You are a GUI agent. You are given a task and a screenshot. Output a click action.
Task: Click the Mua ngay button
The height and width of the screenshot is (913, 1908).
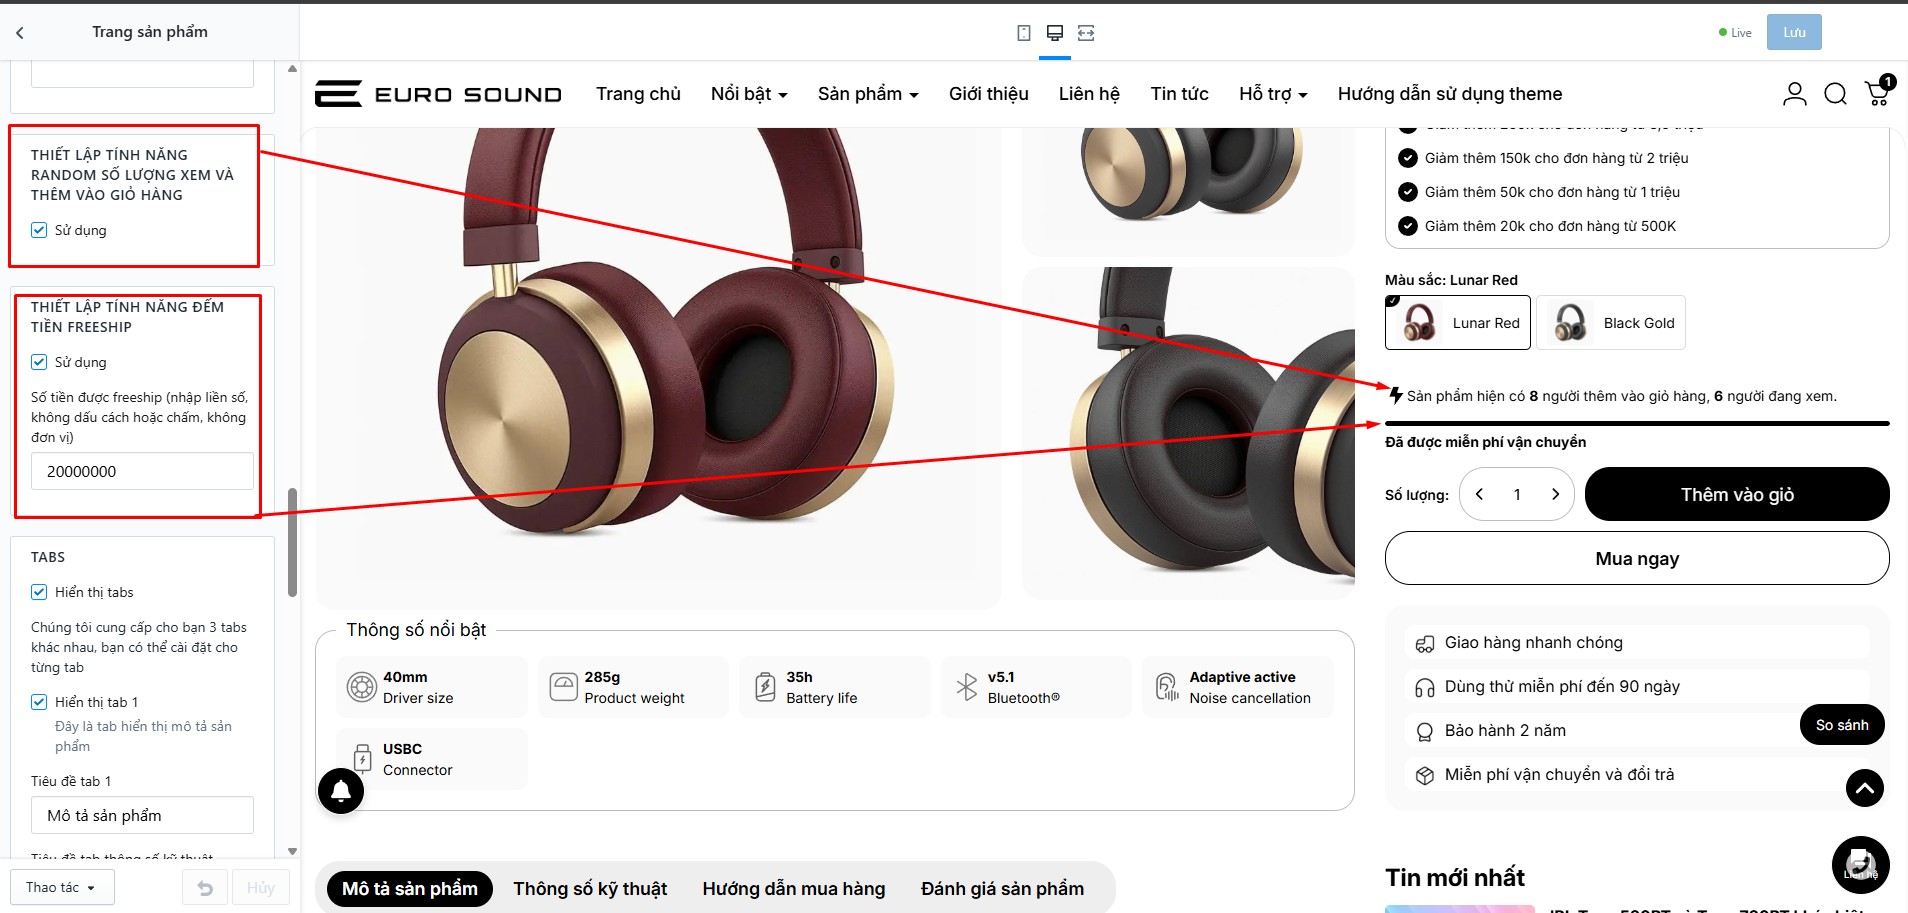pos(1637,558)
